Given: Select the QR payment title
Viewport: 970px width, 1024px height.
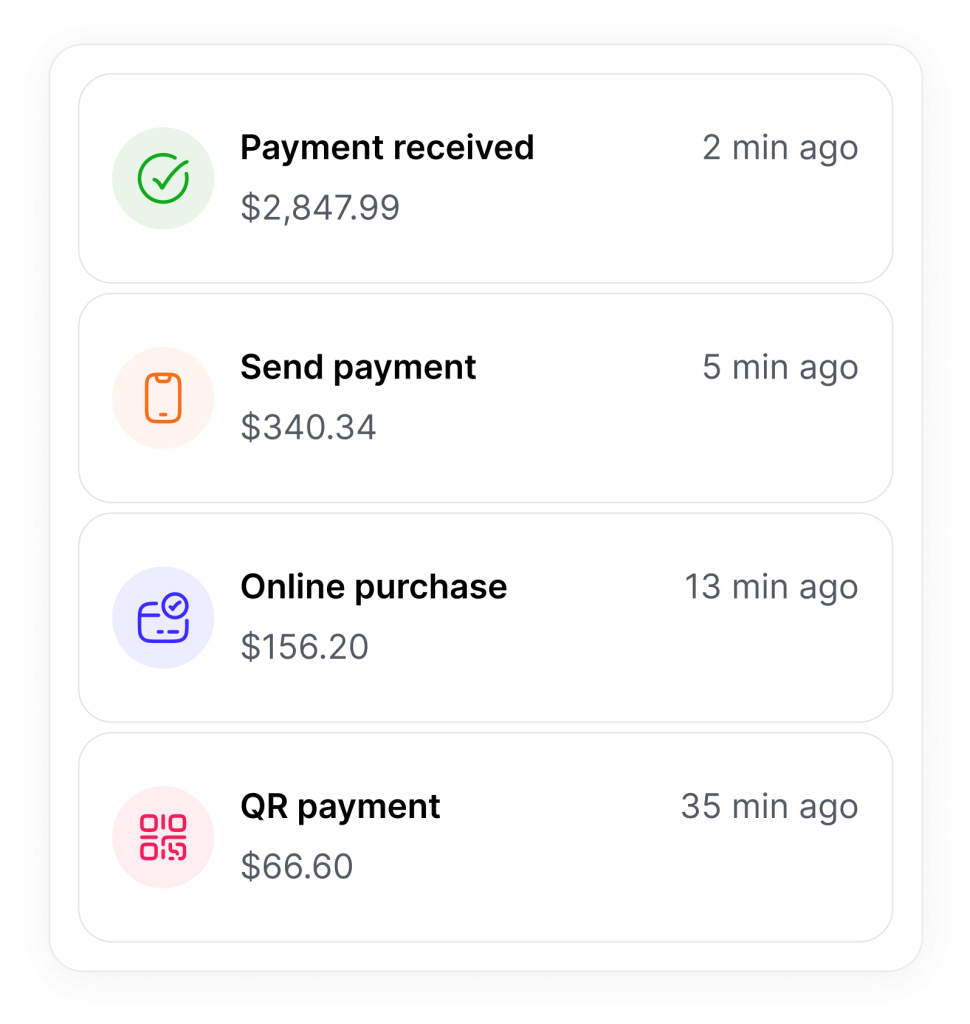Looking at the screenshot, I should click(340, 807).
